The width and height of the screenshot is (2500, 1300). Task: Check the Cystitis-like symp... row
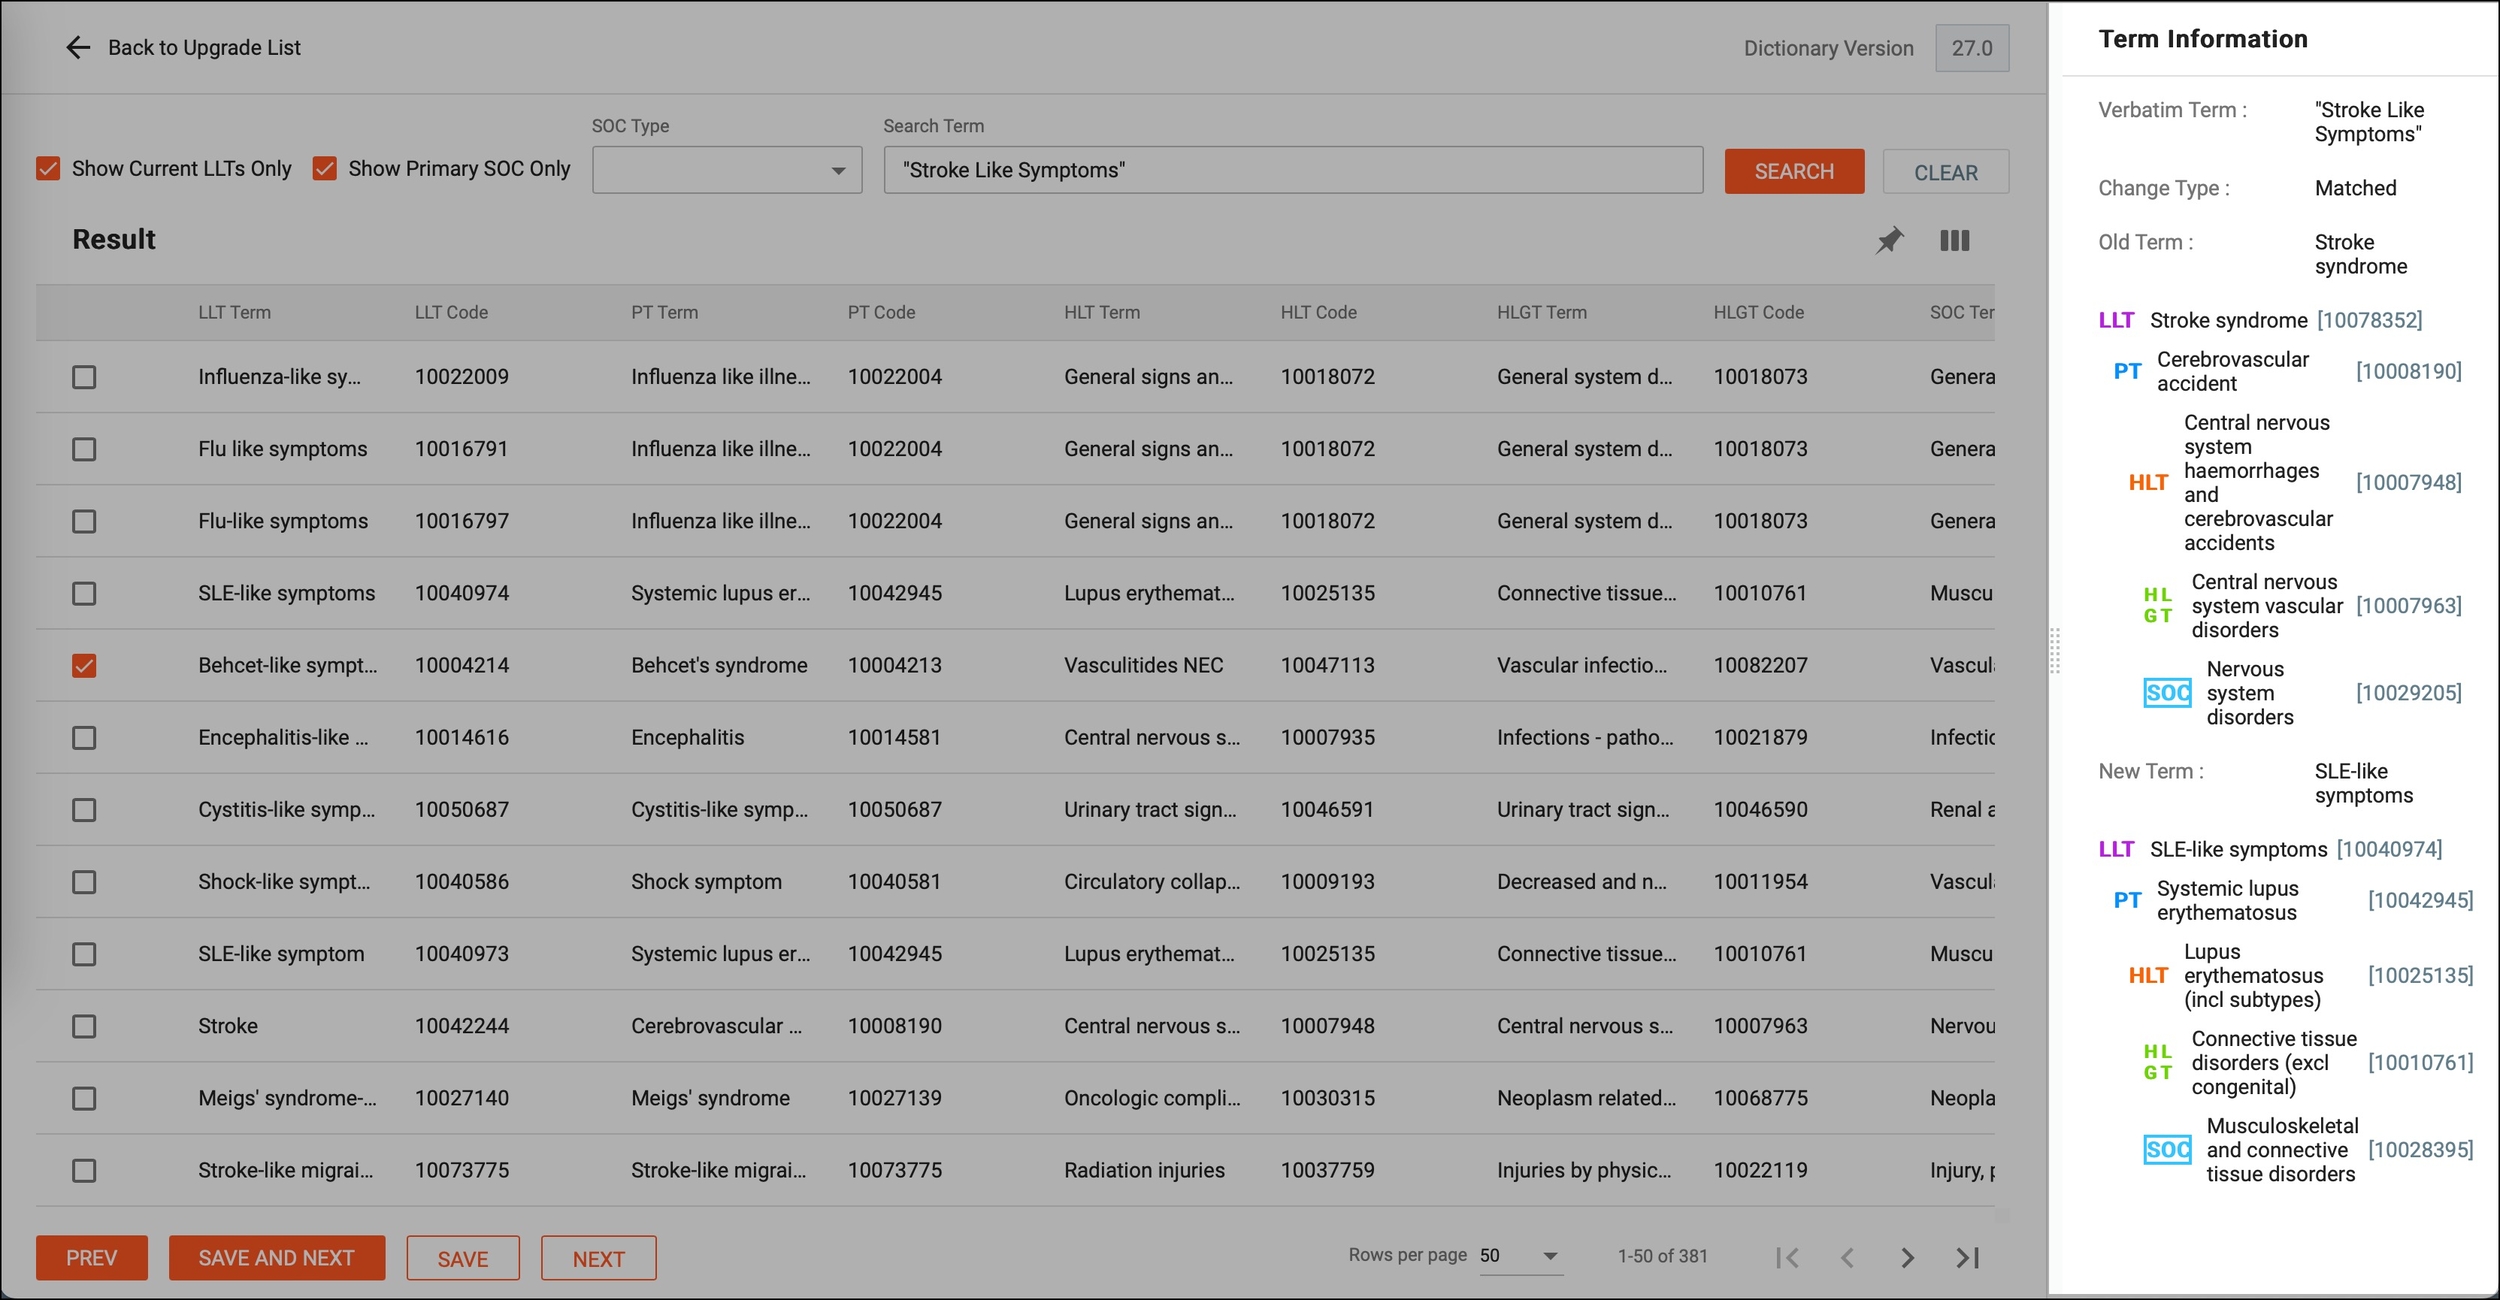(84, 809)
